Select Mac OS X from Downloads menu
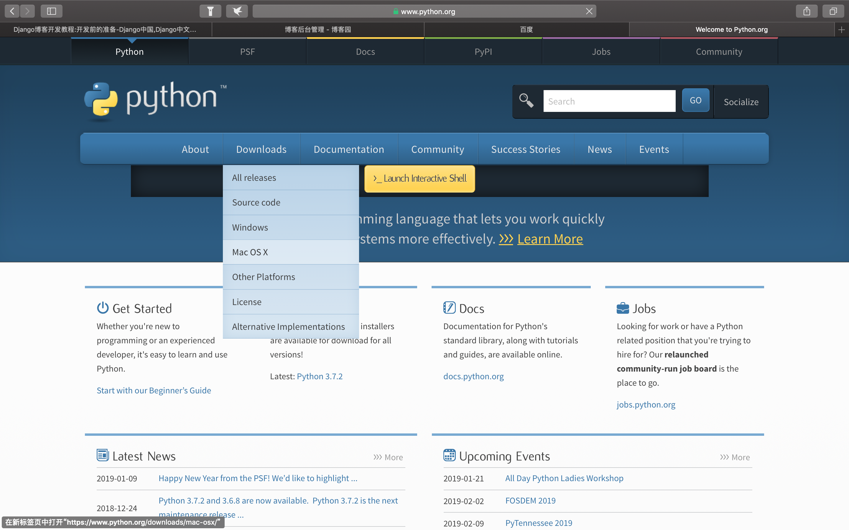This screenshot has height=530, width=849. click(250, 252)
